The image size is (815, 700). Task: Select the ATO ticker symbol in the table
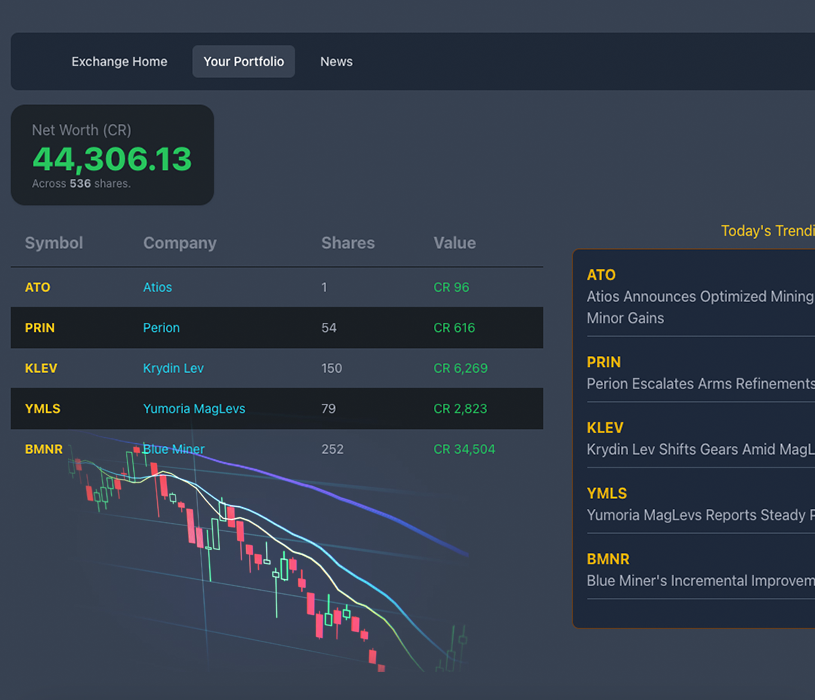click(37, 287)
